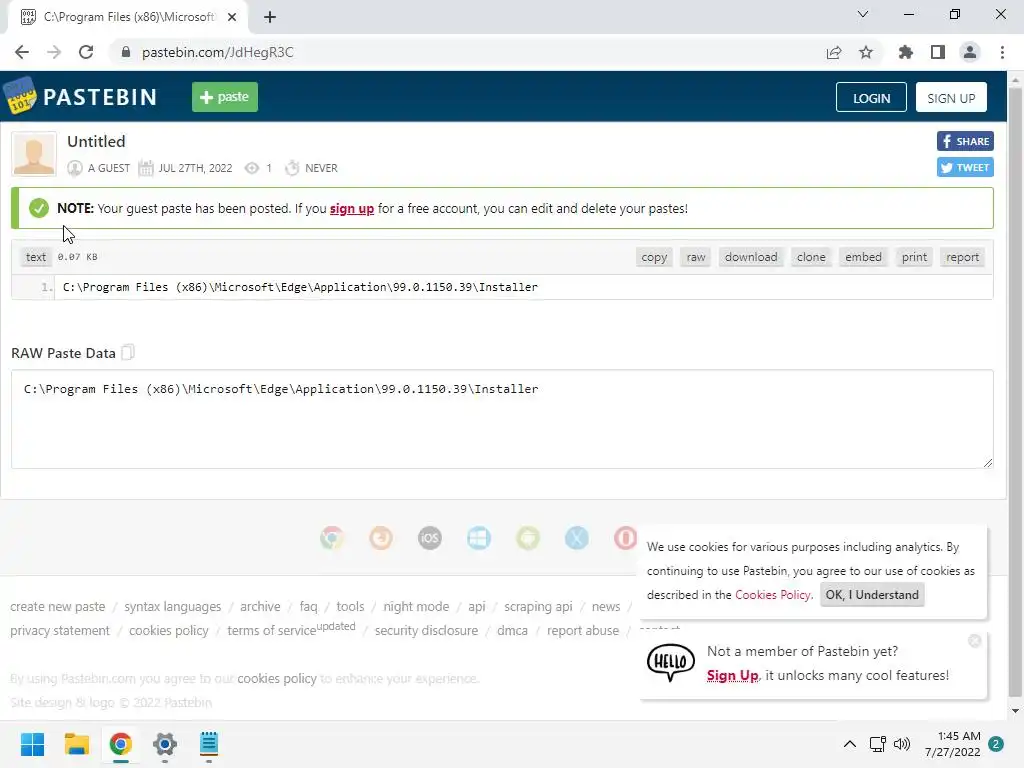Screen dimensions: 1024x768
Task: Copy the paste contents
Action: pos(654,257)
